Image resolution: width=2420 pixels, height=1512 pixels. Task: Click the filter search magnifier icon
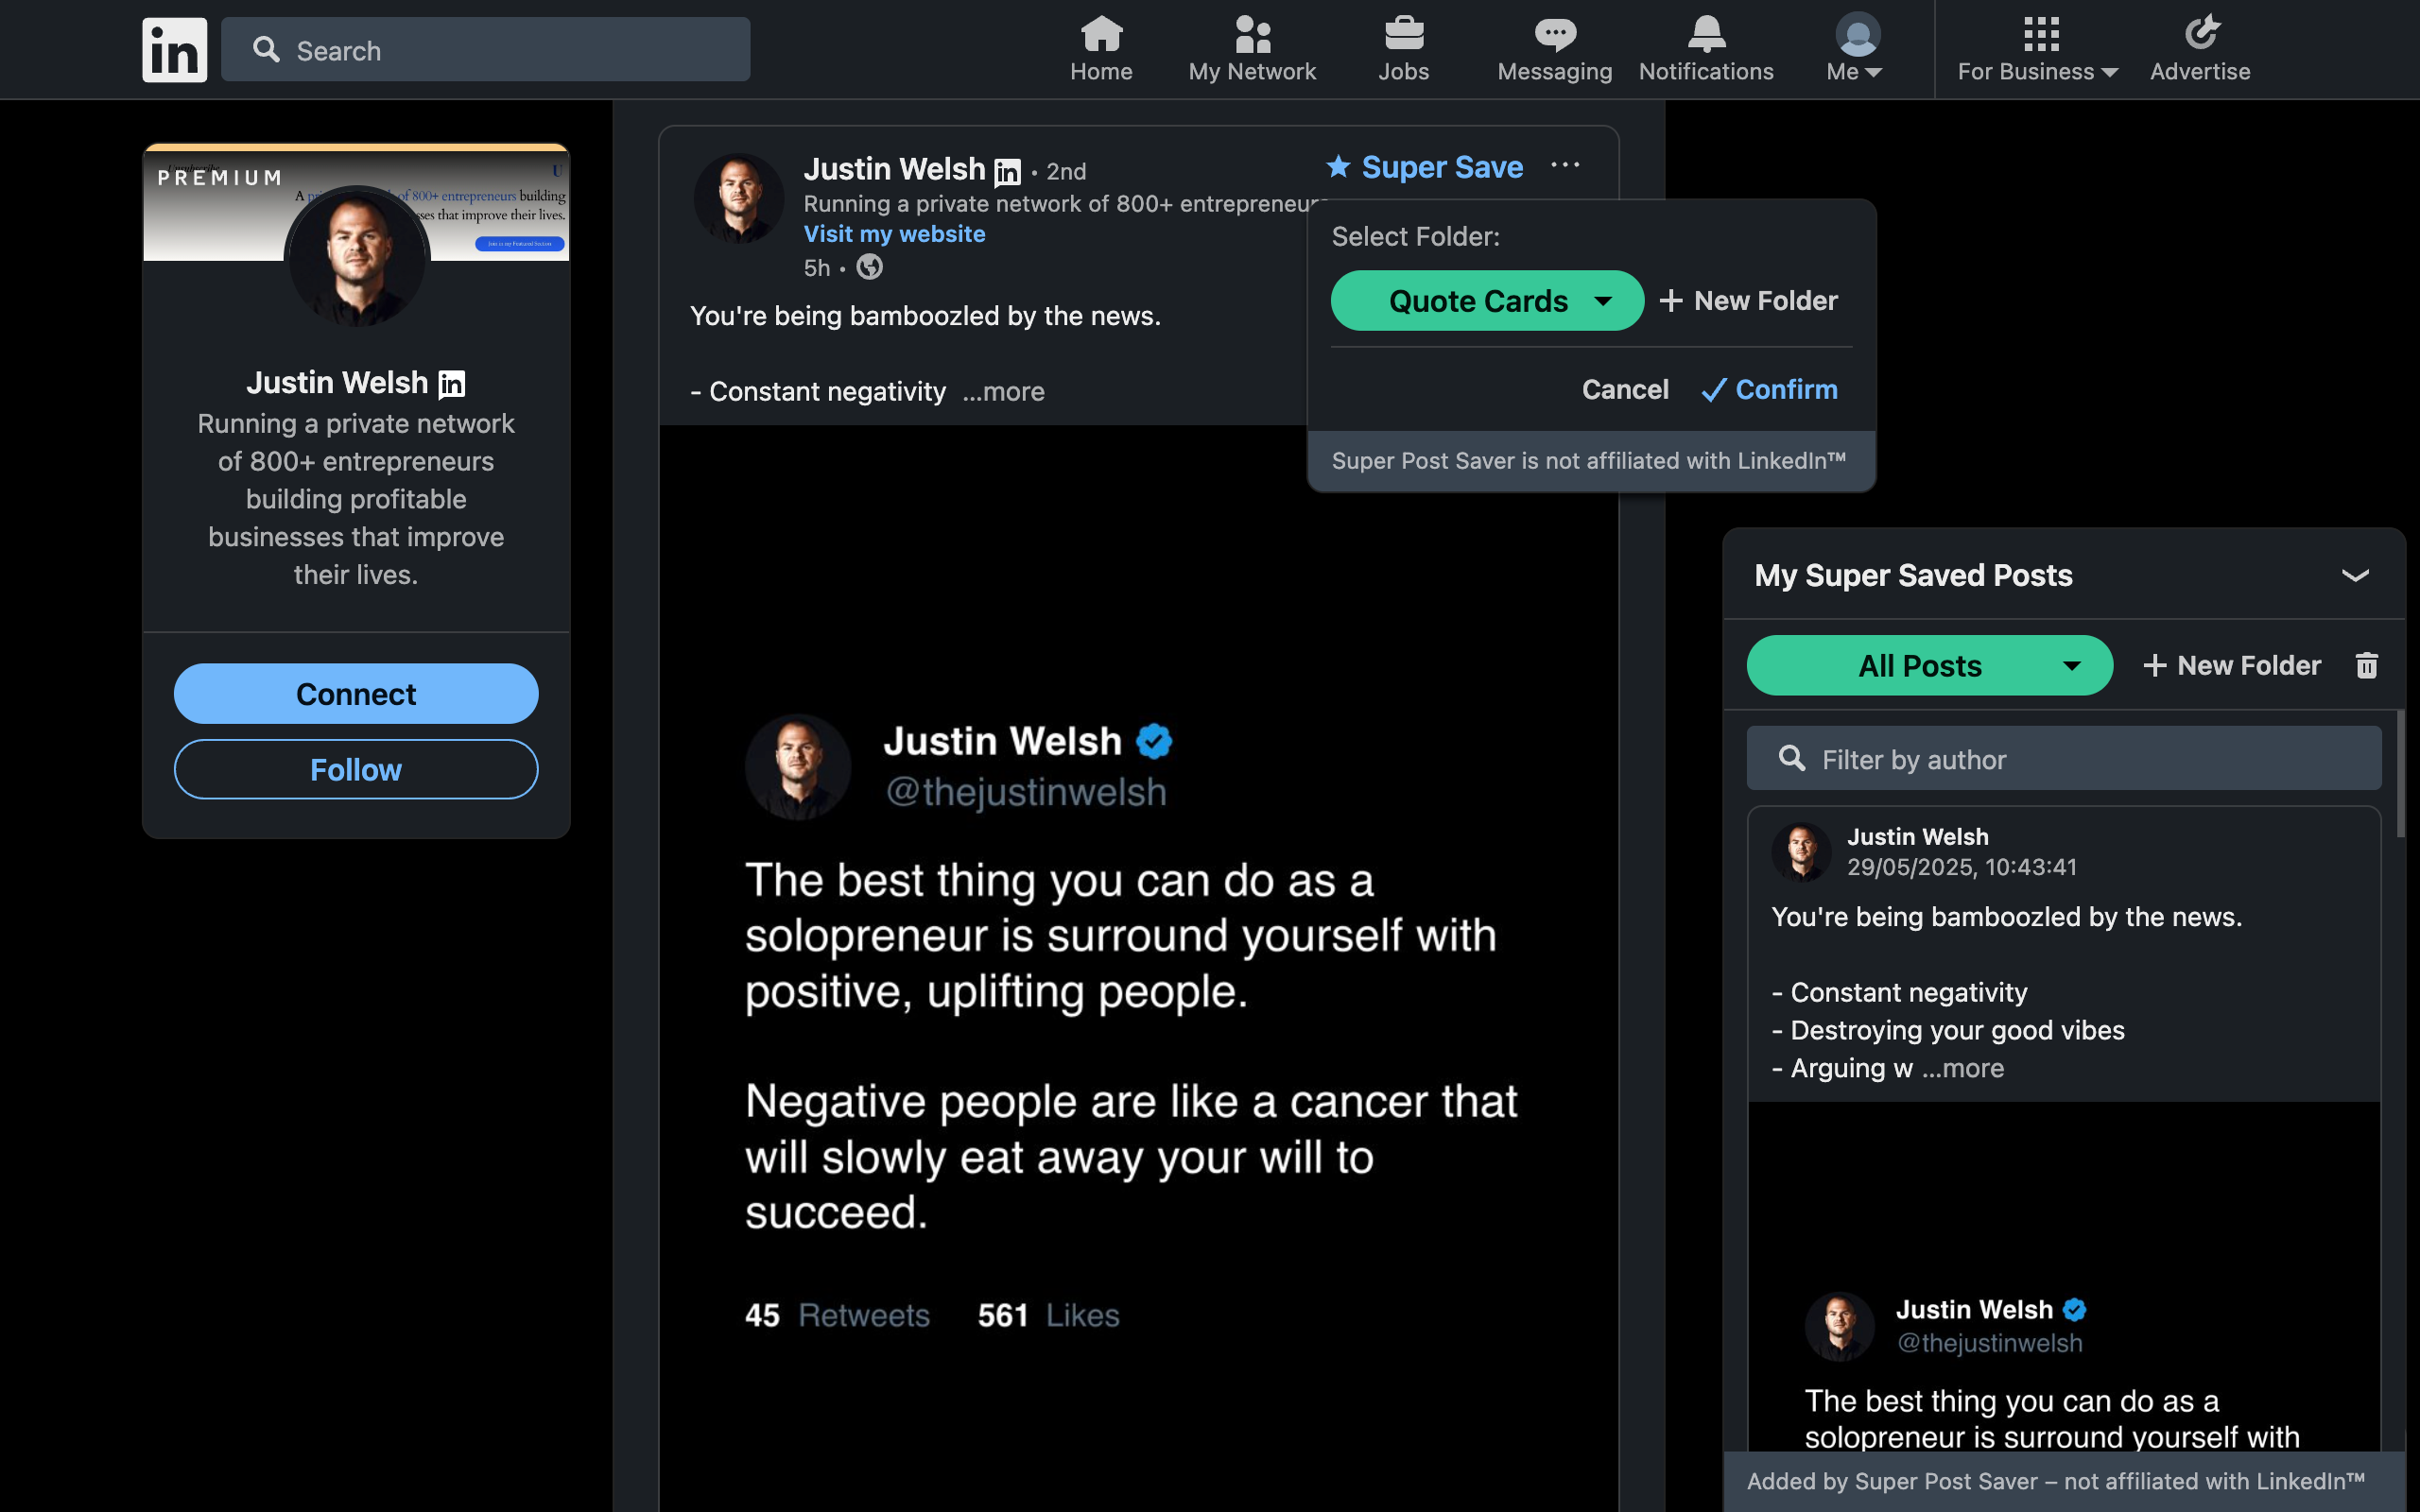[1792, 758]
